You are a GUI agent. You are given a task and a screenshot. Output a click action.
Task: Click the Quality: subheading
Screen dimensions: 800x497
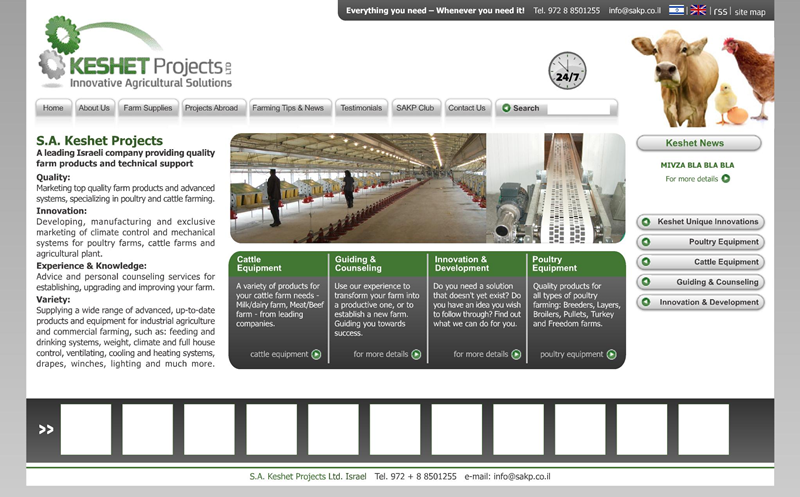(x=53, y=177)
